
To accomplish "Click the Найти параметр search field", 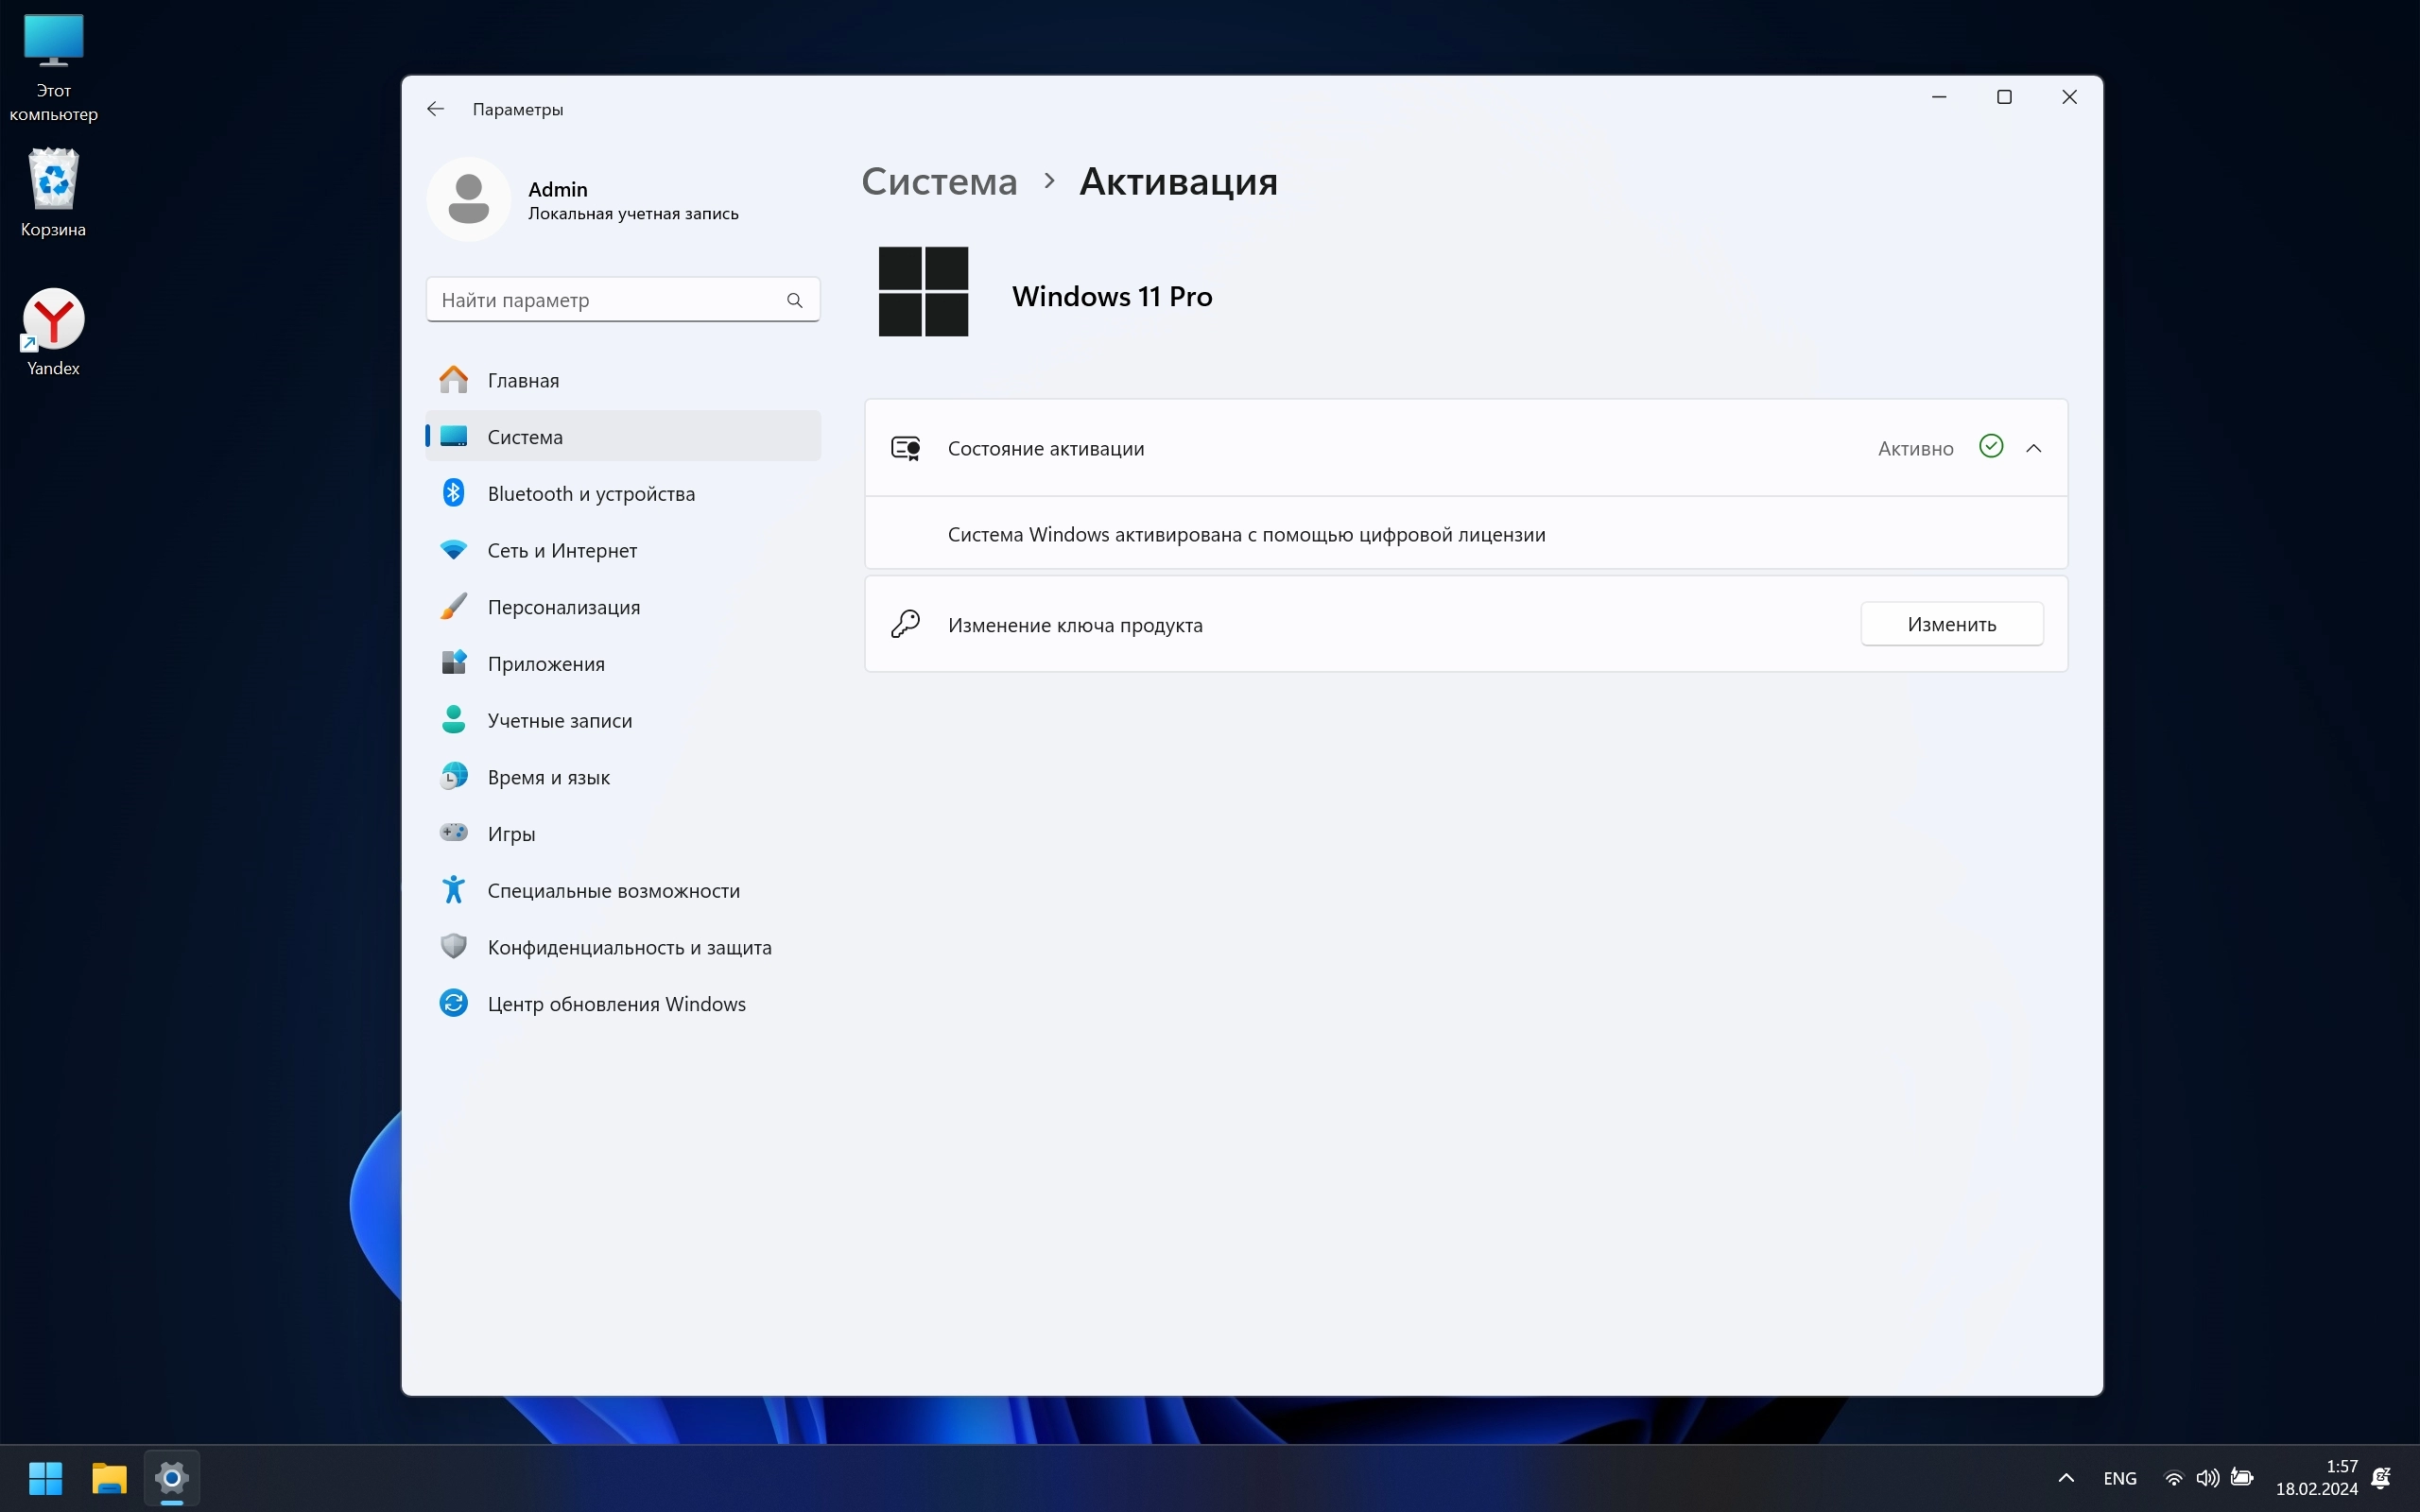I will coord(605,300).
